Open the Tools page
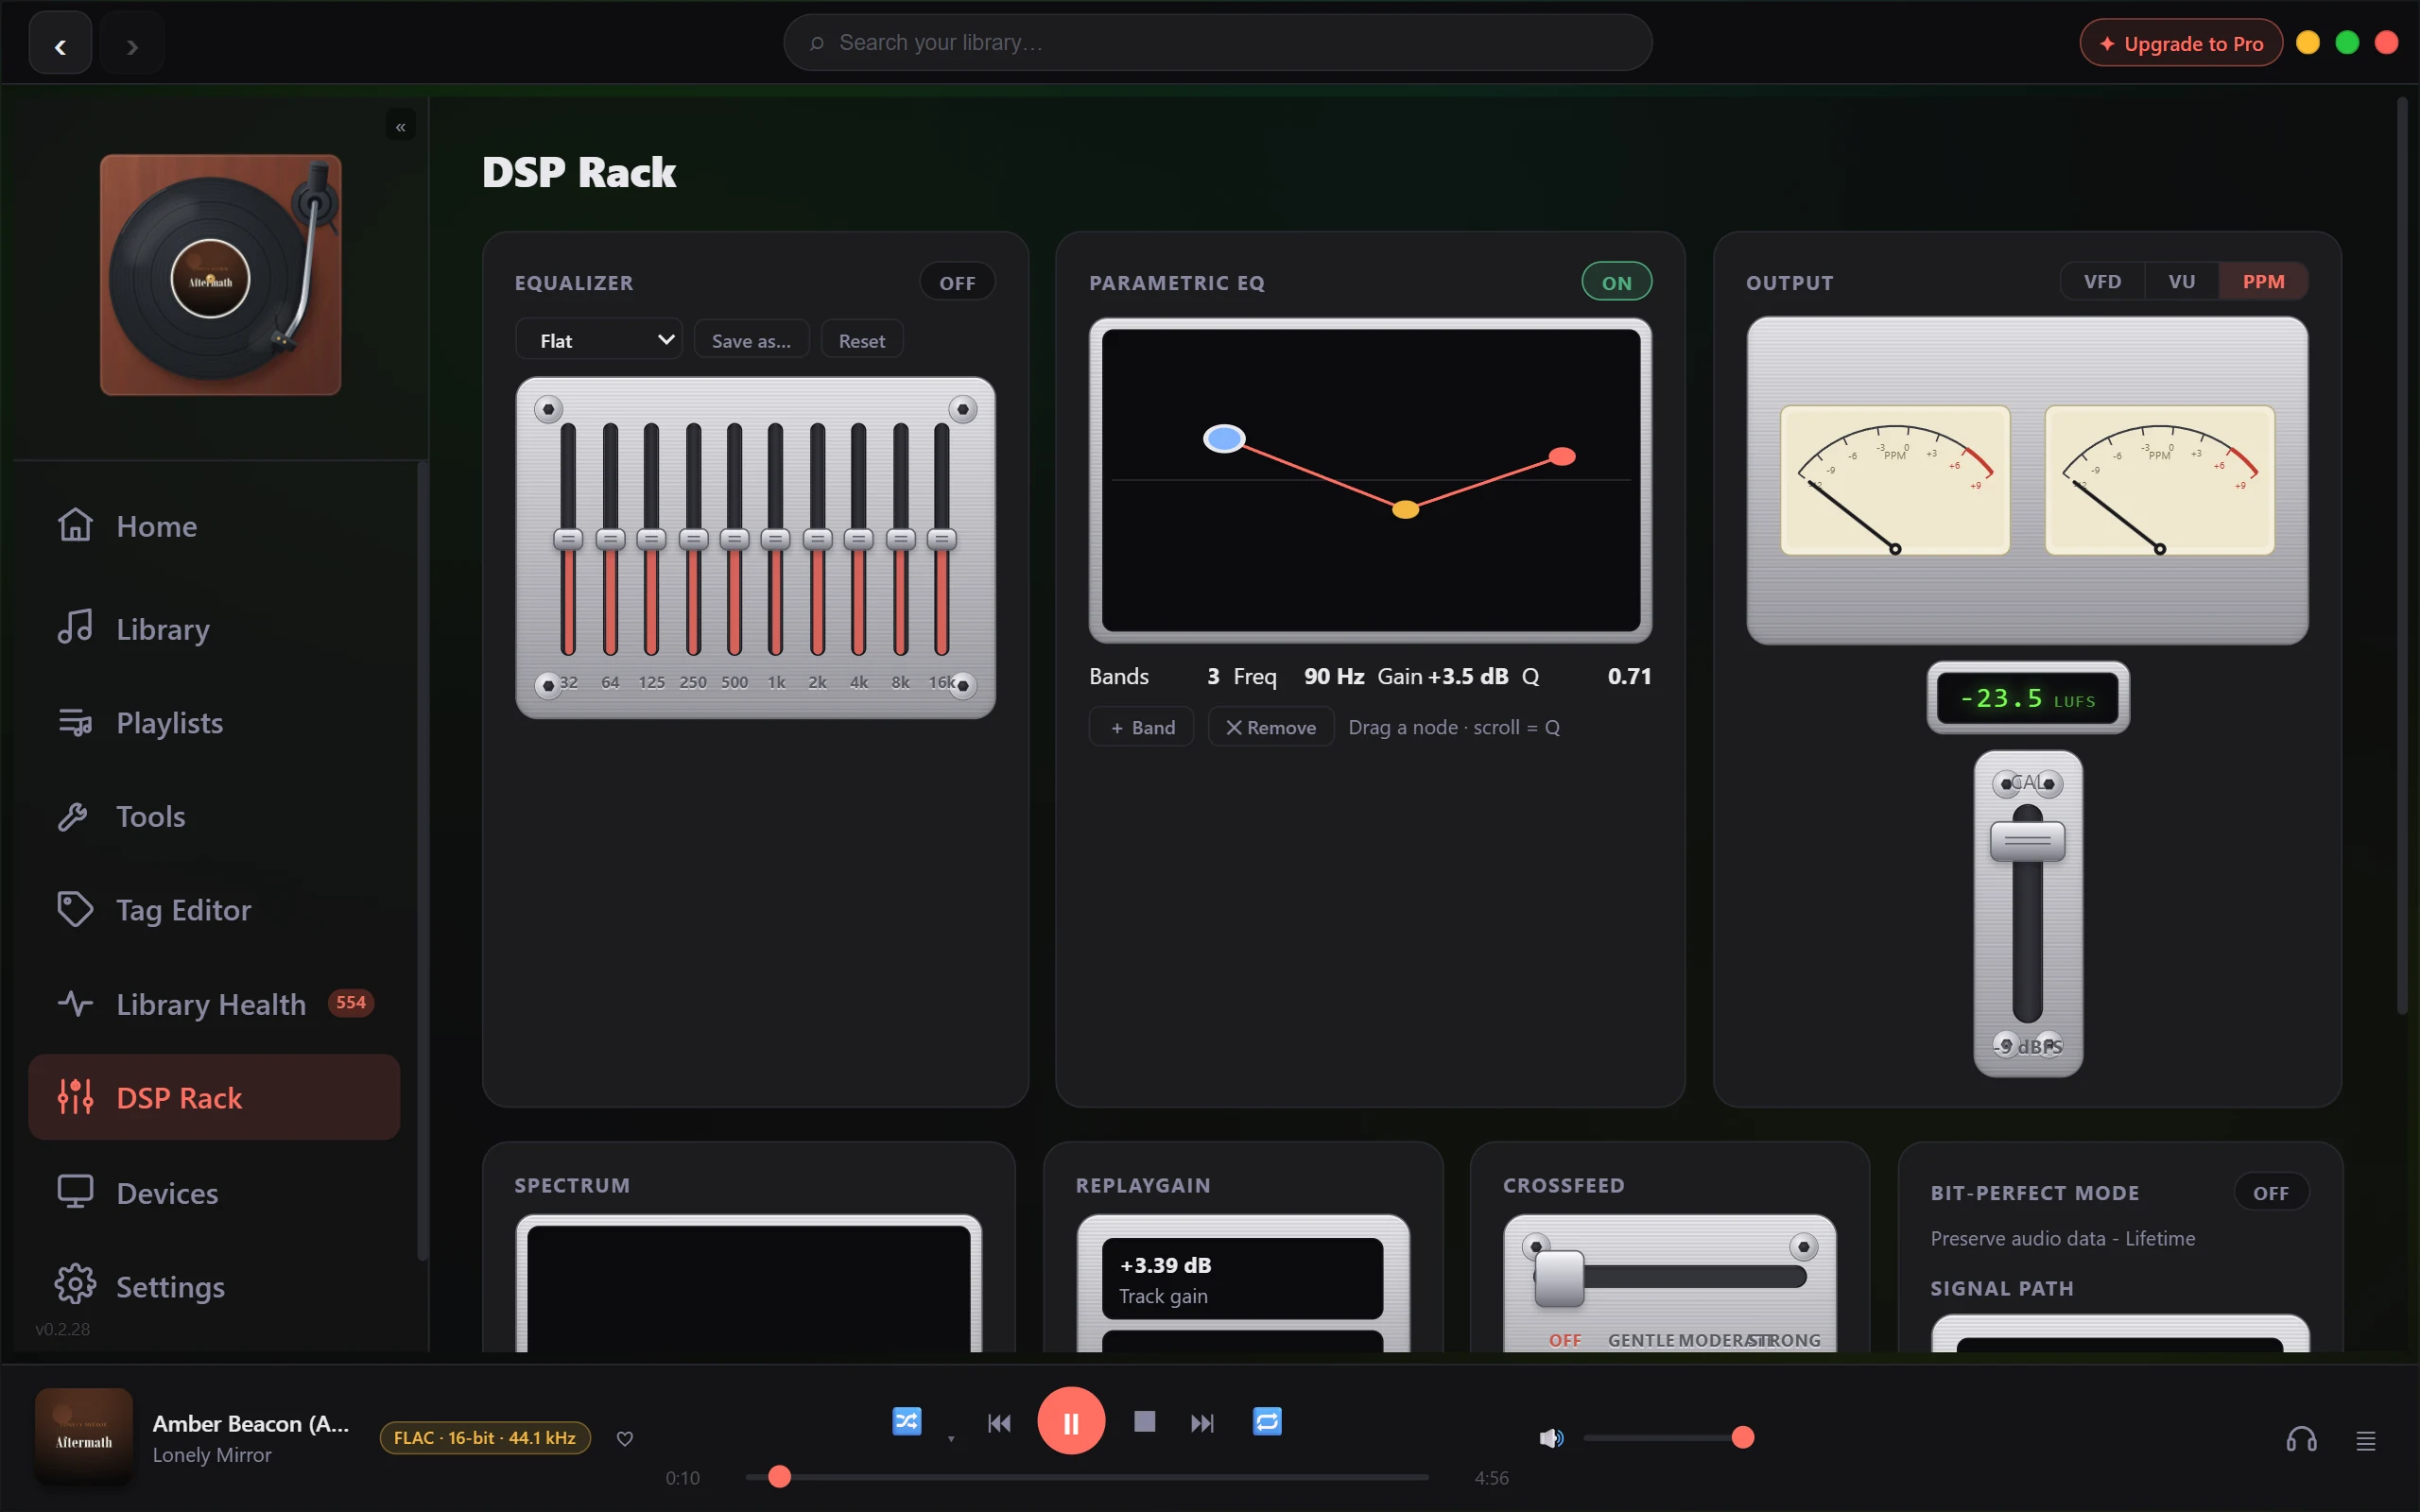The image size is (2420, 1512). 214,816
